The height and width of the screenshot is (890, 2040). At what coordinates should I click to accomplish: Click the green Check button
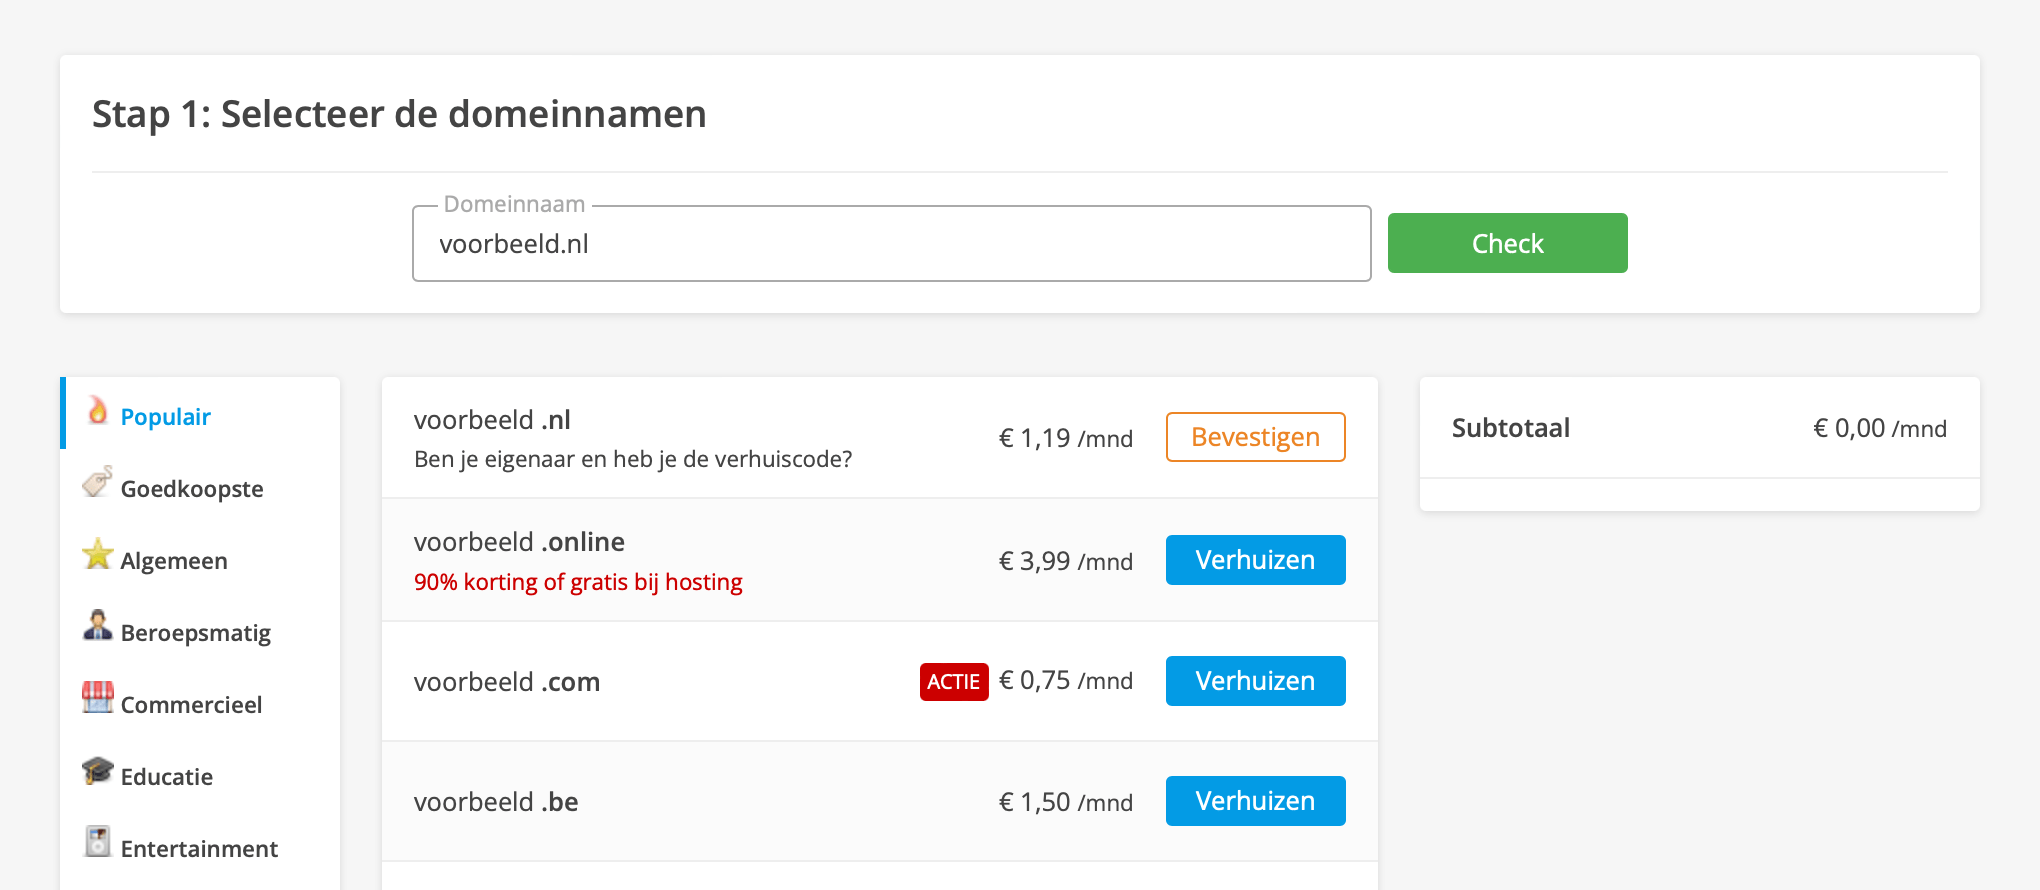pyautogui.click(x=1507, y=243)
